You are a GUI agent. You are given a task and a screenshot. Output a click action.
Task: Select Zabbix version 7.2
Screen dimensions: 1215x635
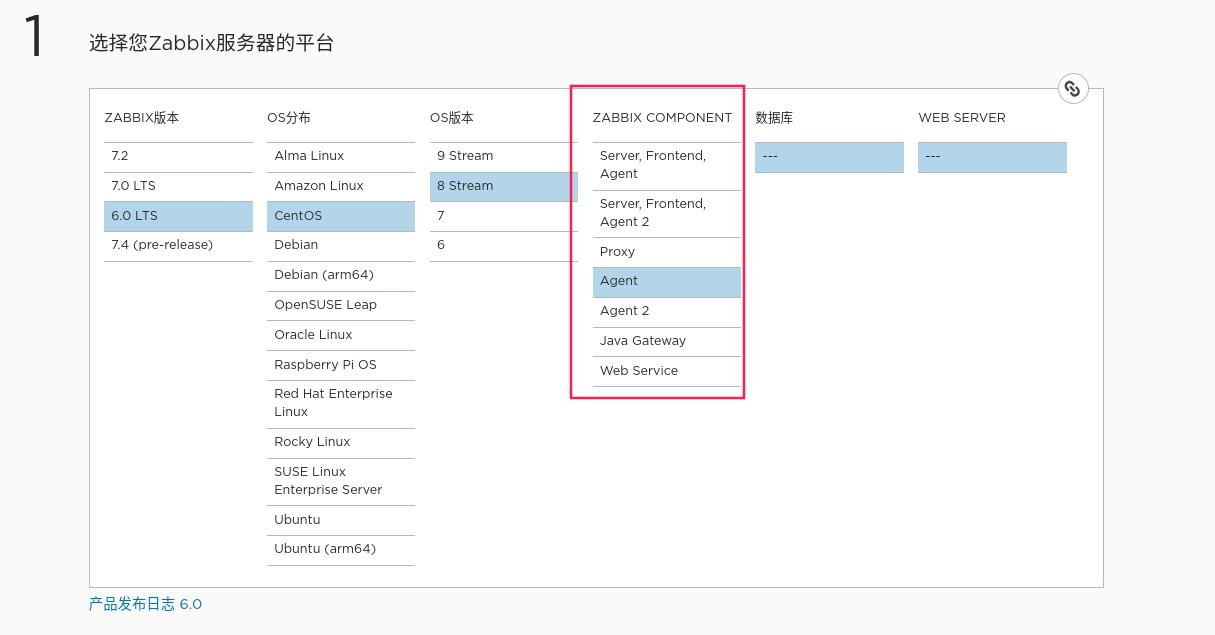coord(178,157)
